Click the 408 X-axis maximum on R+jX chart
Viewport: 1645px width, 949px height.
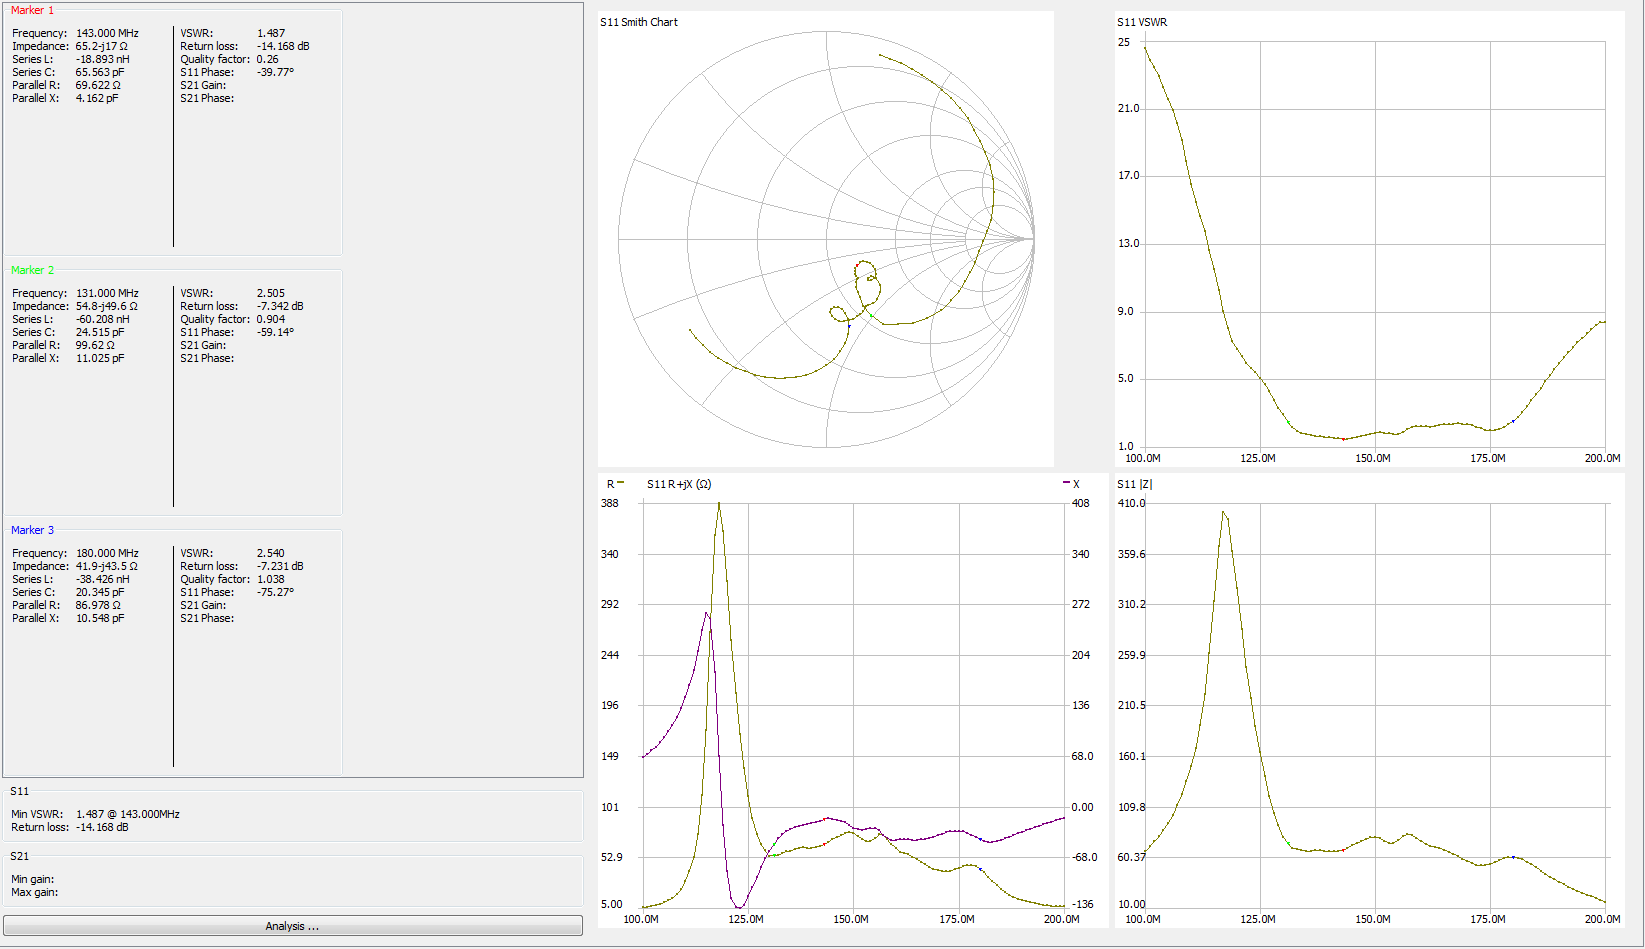pos(1081,503)
